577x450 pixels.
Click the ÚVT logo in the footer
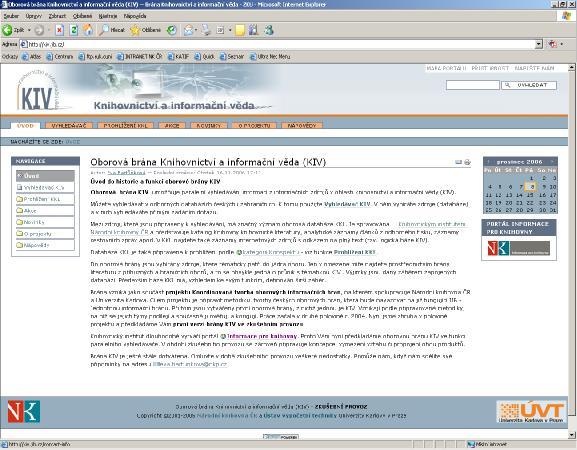coord(531,412)
